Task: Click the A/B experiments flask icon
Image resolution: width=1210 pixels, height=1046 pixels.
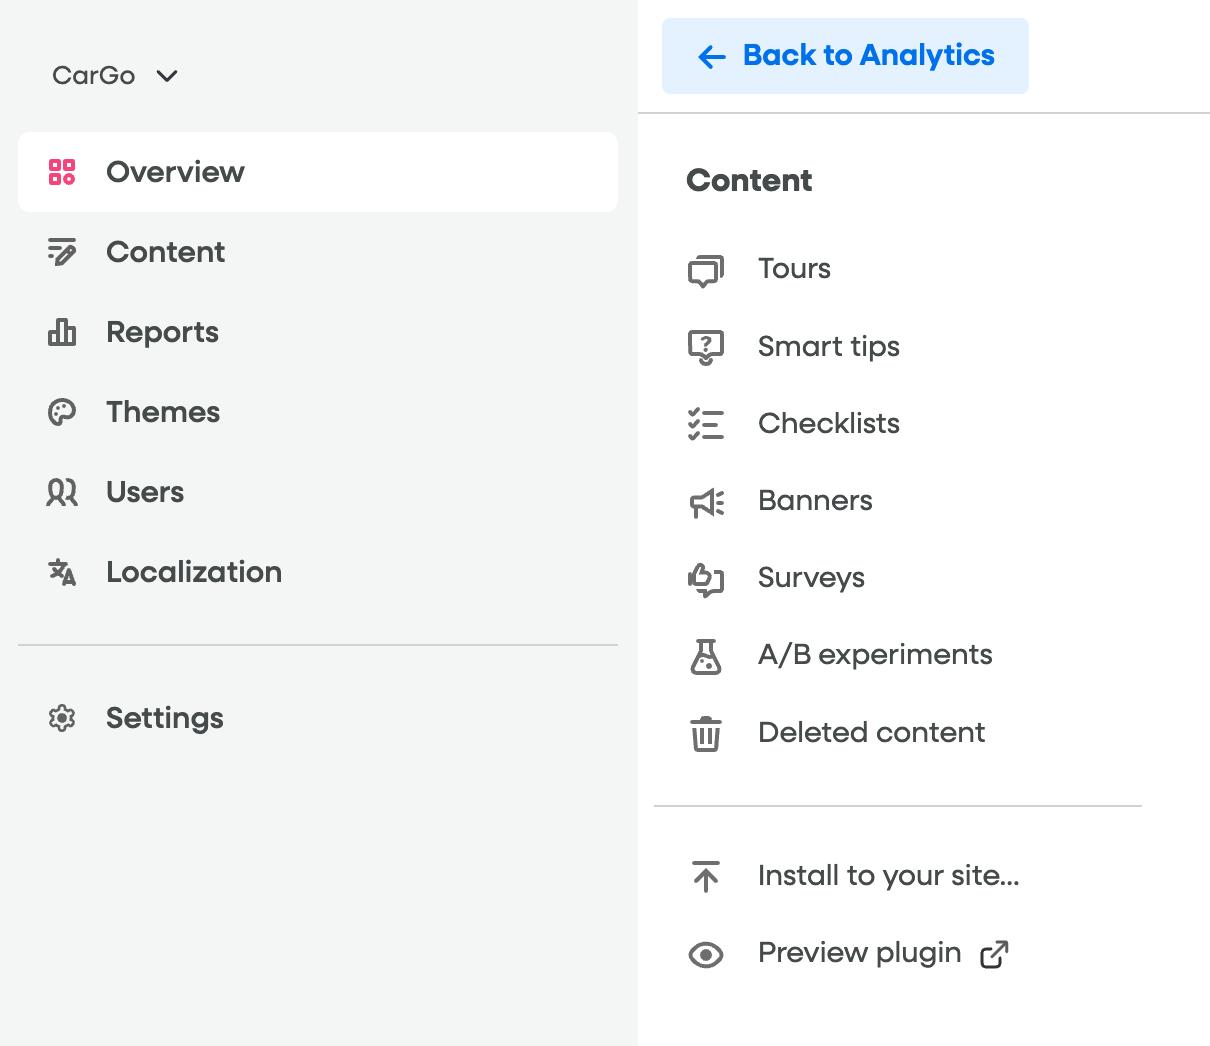Action: pyautogui.click(x=706, y=656)
